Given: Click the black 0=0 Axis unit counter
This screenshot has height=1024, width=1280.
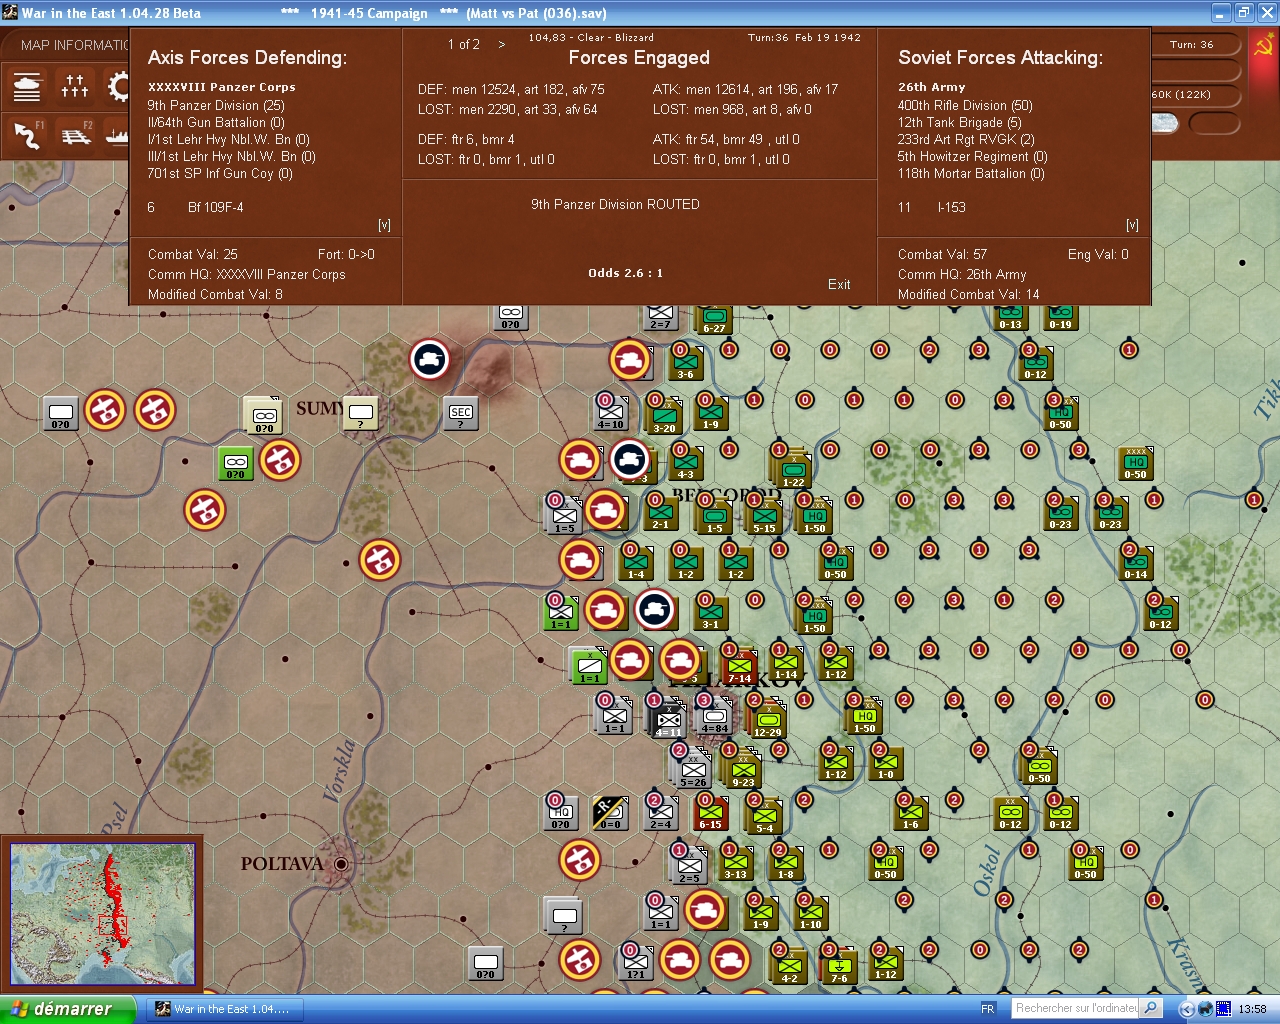Looking at the screenshot, I should pyautogui.click(x=610, y=813).
